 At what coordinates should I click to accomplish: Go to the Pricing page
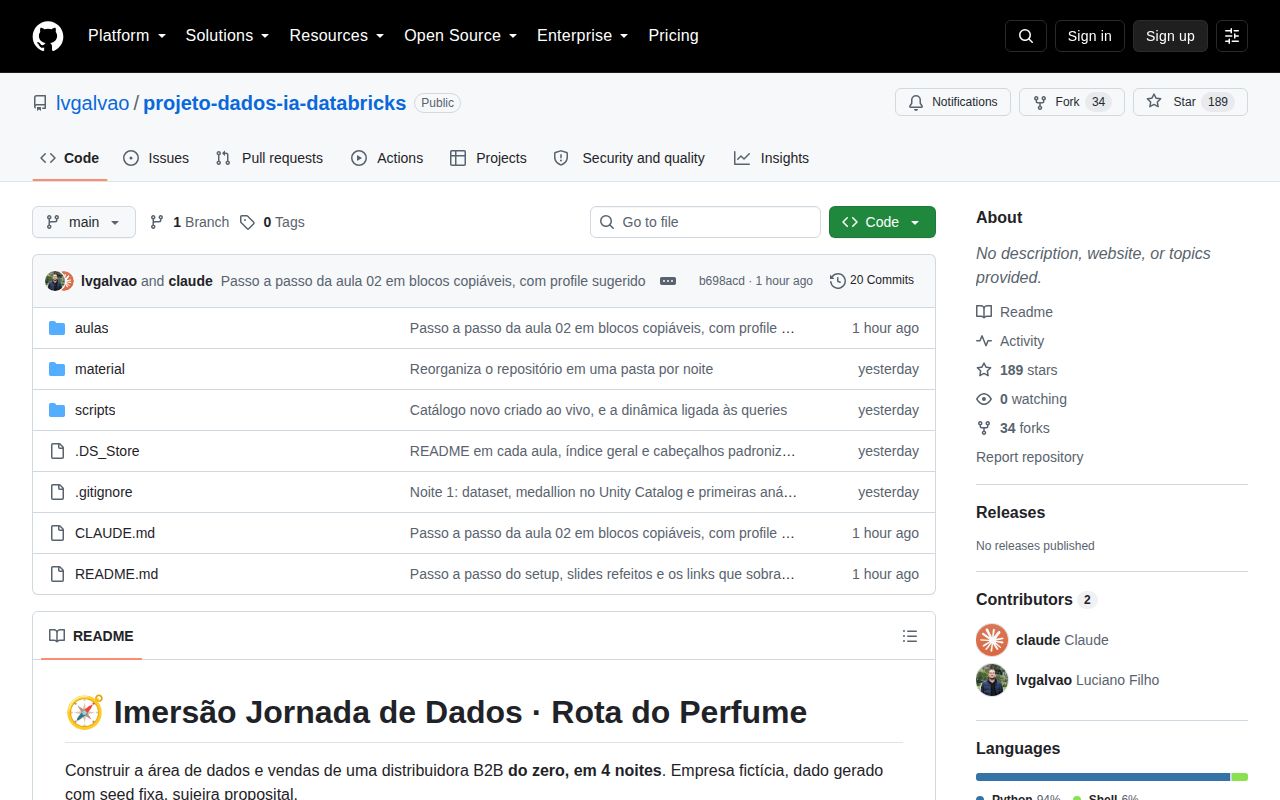click(673, 35)
